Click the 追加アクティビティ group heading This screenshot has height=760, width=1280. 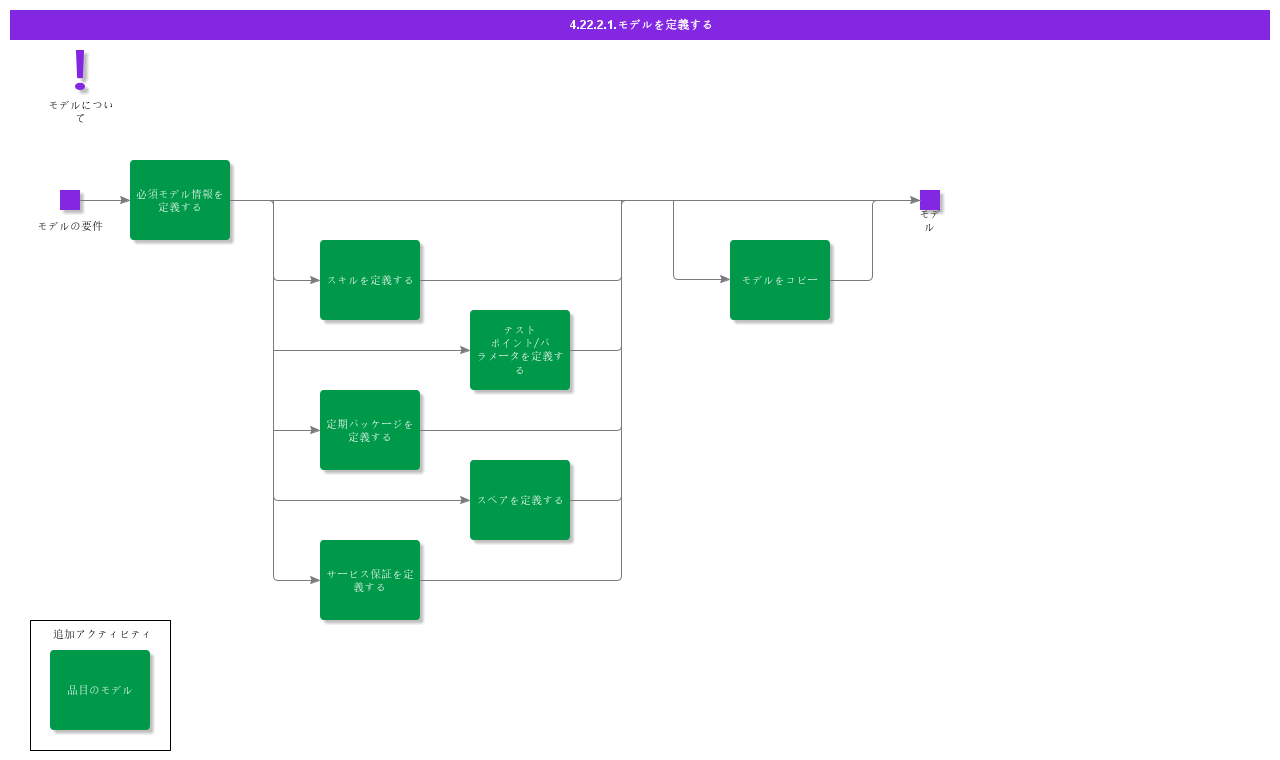(102, 634)
